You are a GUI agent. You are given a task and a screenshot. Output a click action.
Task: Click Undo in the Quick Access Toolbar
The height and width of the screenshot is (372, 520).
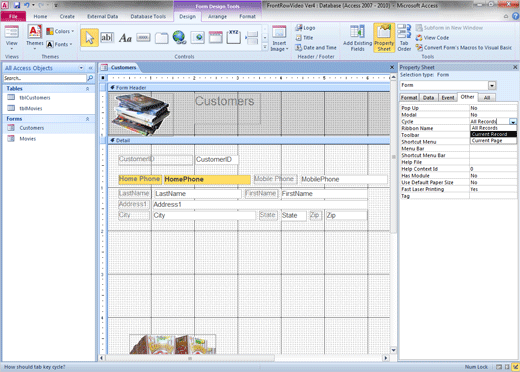[27, 5]
